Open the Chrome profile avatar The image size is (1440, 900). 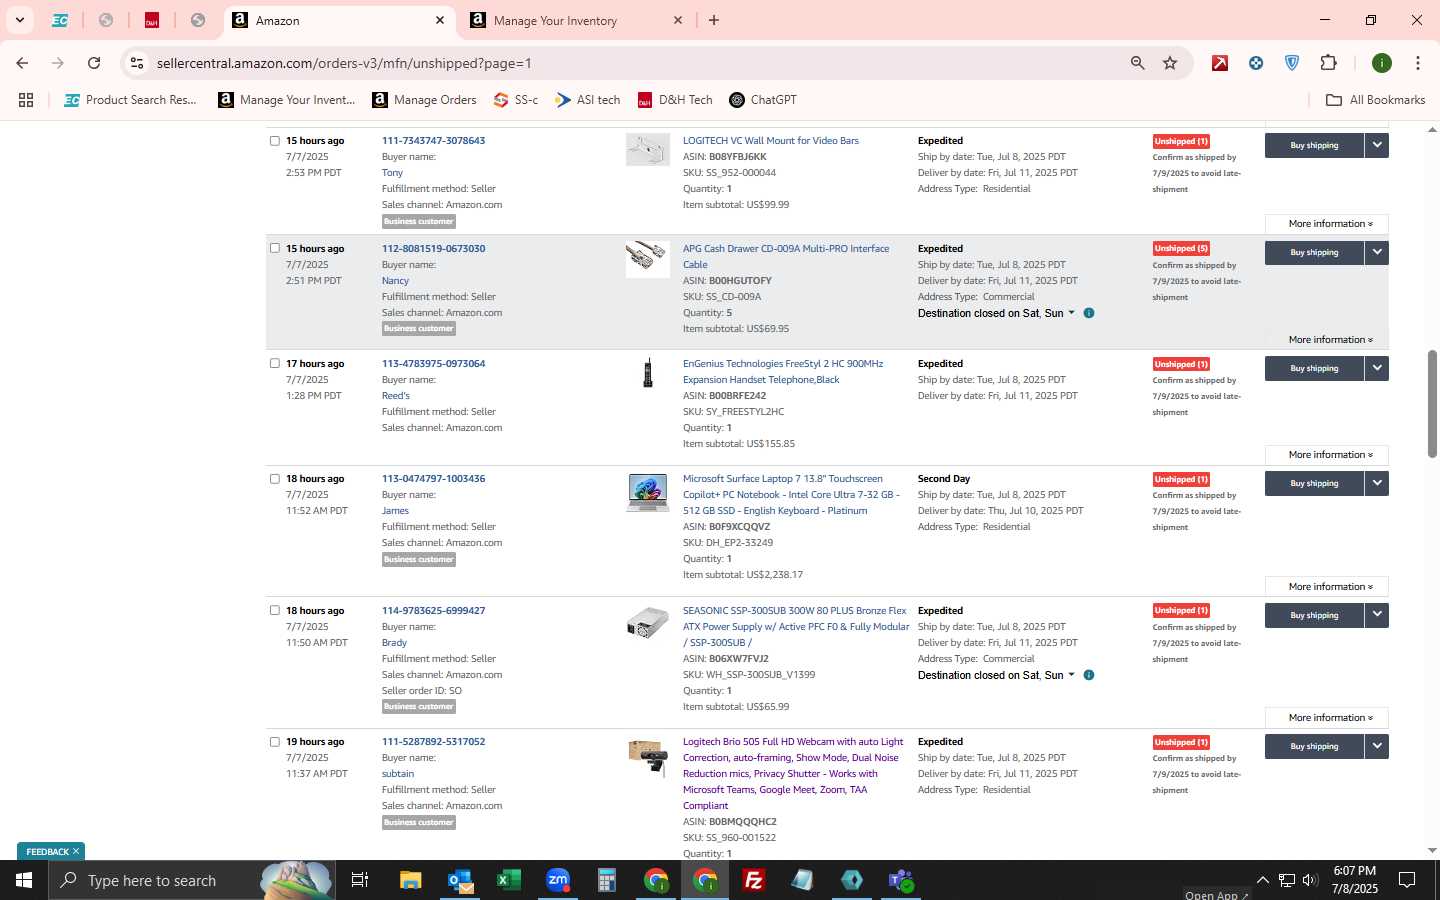pos(1382,63)
